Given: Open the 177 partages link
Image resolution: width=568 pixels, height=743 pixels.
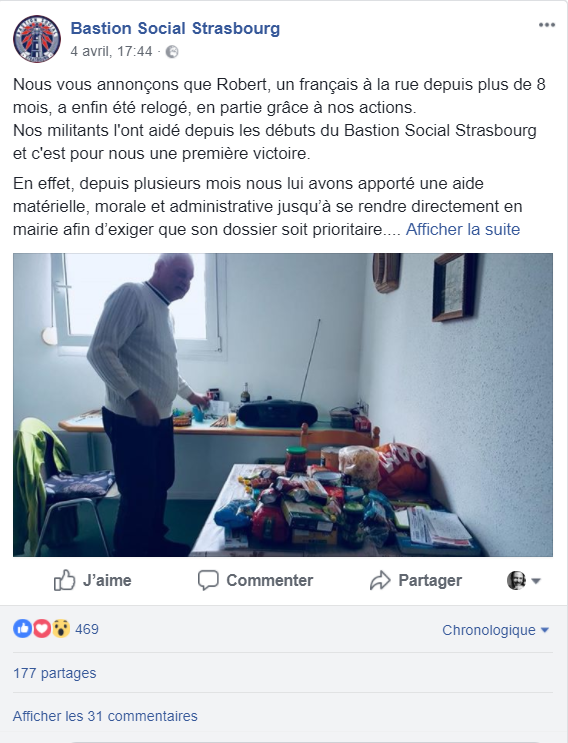Looking at the screenshot, I should (54, 673).
